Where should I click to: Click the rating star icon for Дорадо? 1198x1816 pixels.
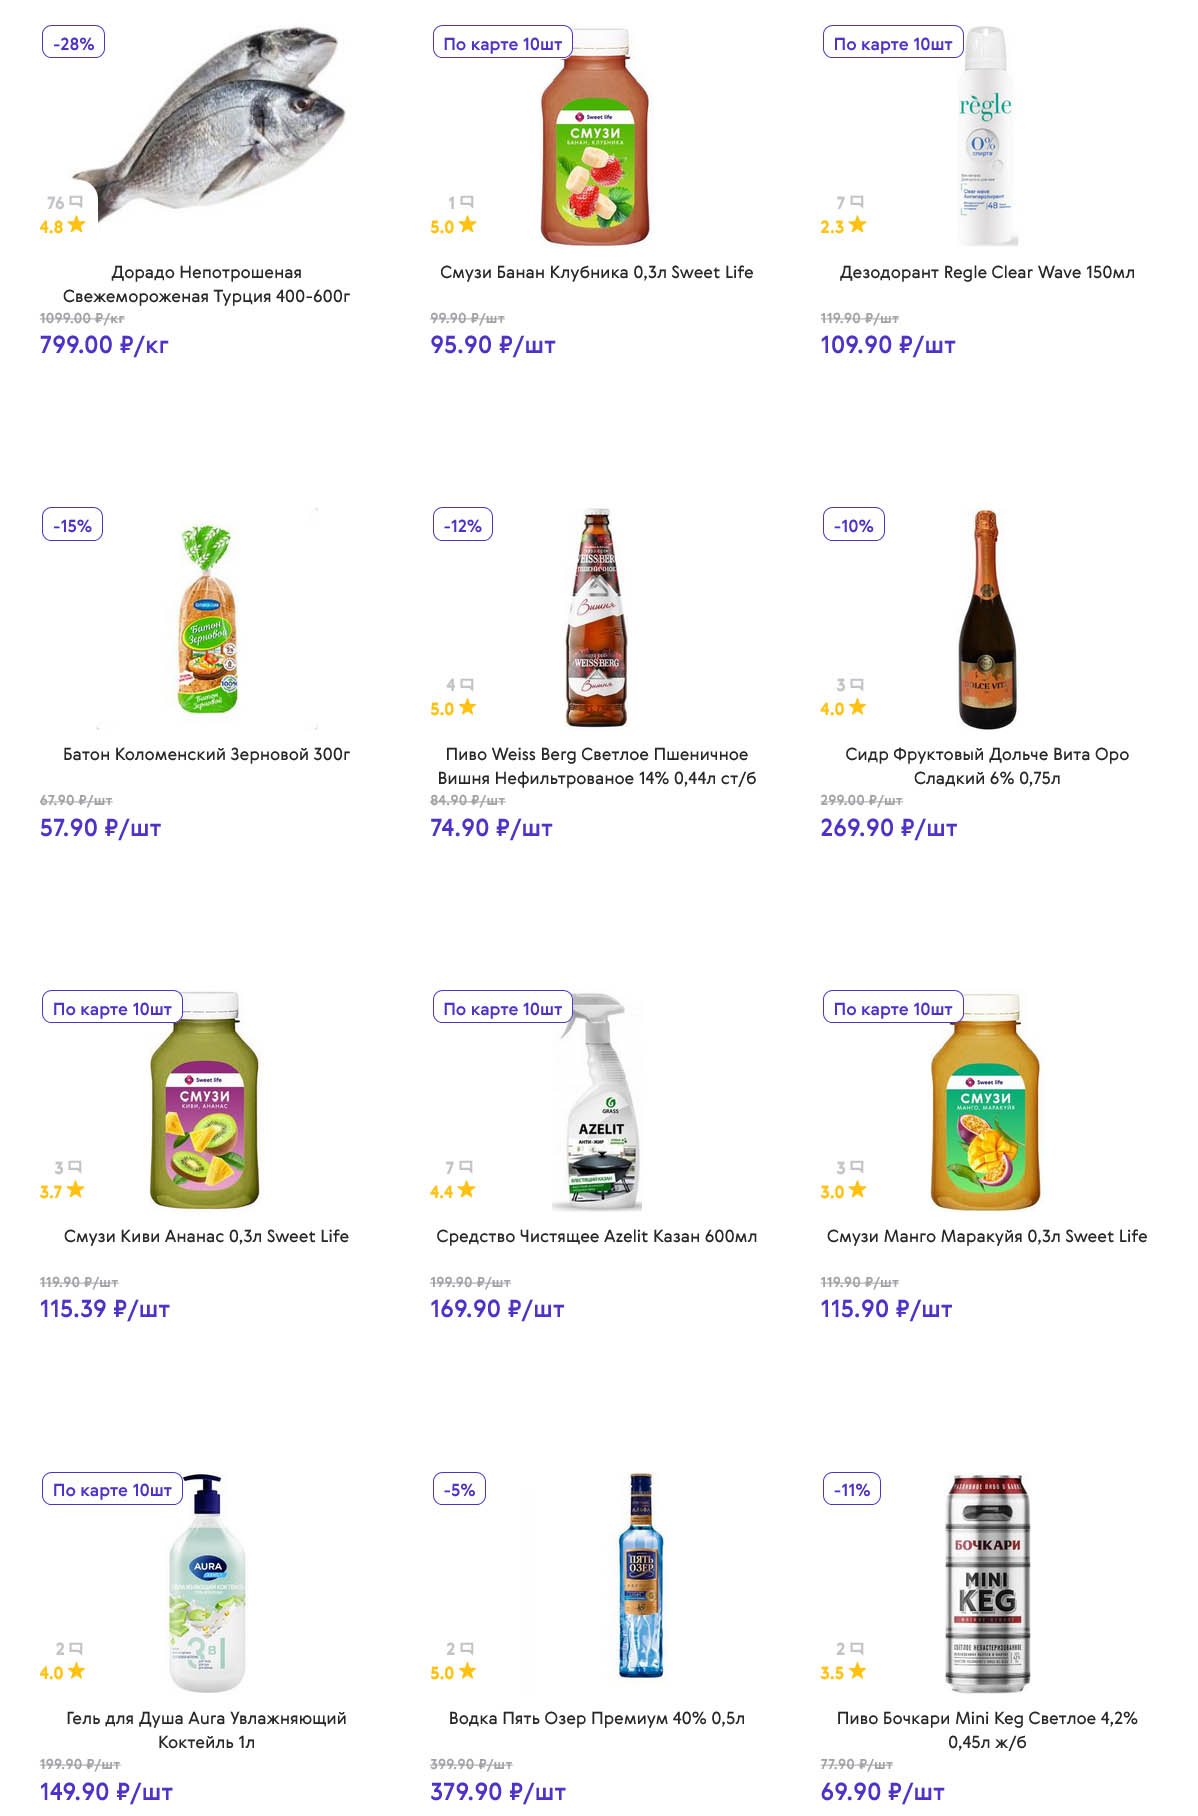click(x=77, y=225)
